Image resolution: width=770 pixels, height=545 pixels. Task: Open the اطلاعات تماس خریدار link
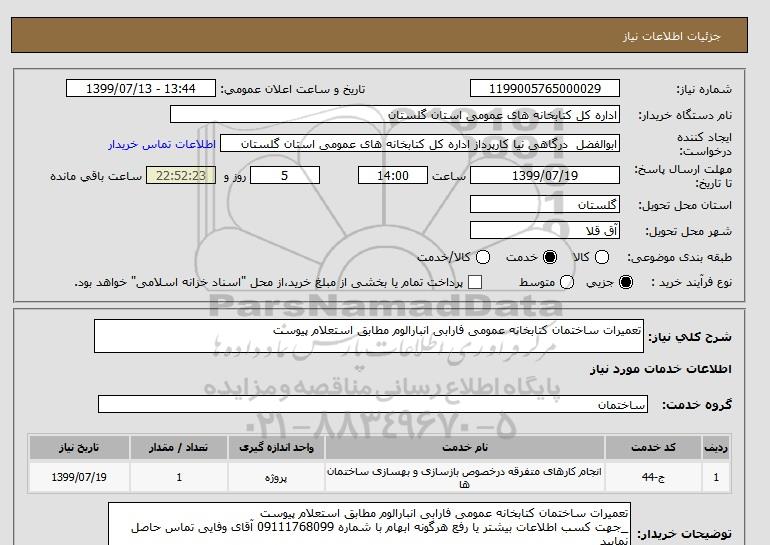coord(162,145)
